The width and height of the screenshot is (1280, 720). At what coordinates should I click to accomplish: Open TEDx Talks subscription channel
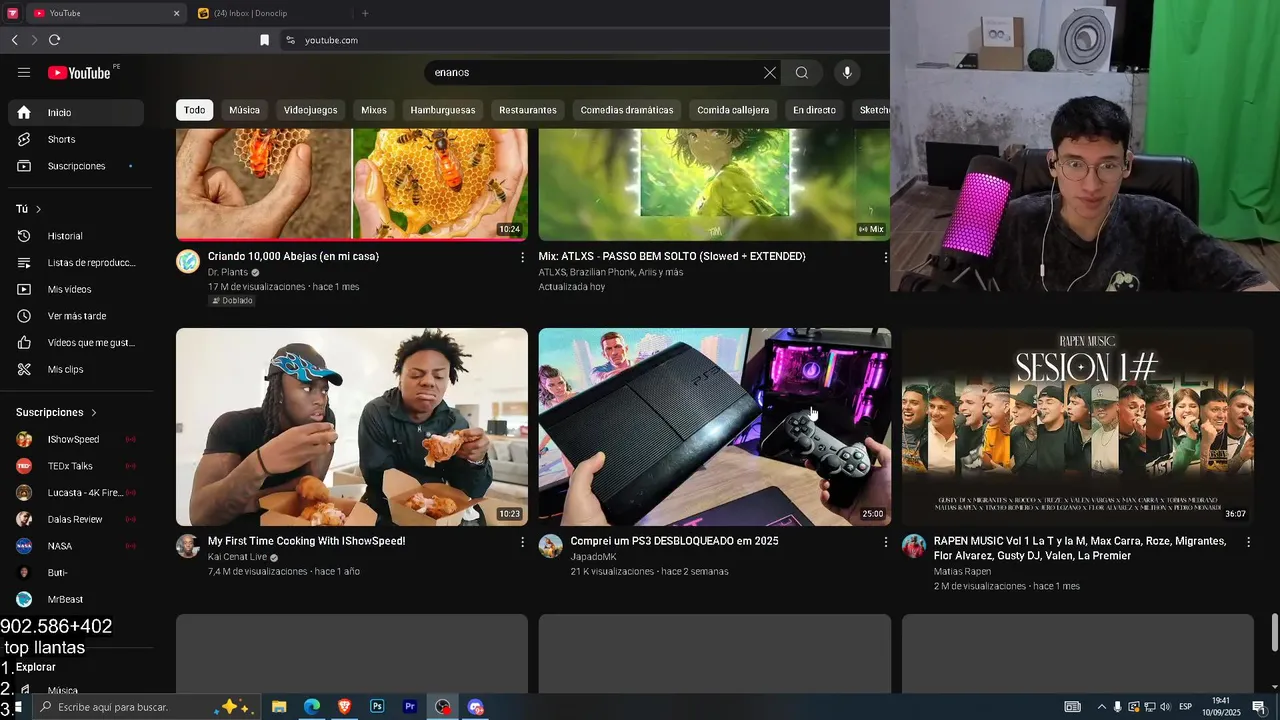pos(76,466)
